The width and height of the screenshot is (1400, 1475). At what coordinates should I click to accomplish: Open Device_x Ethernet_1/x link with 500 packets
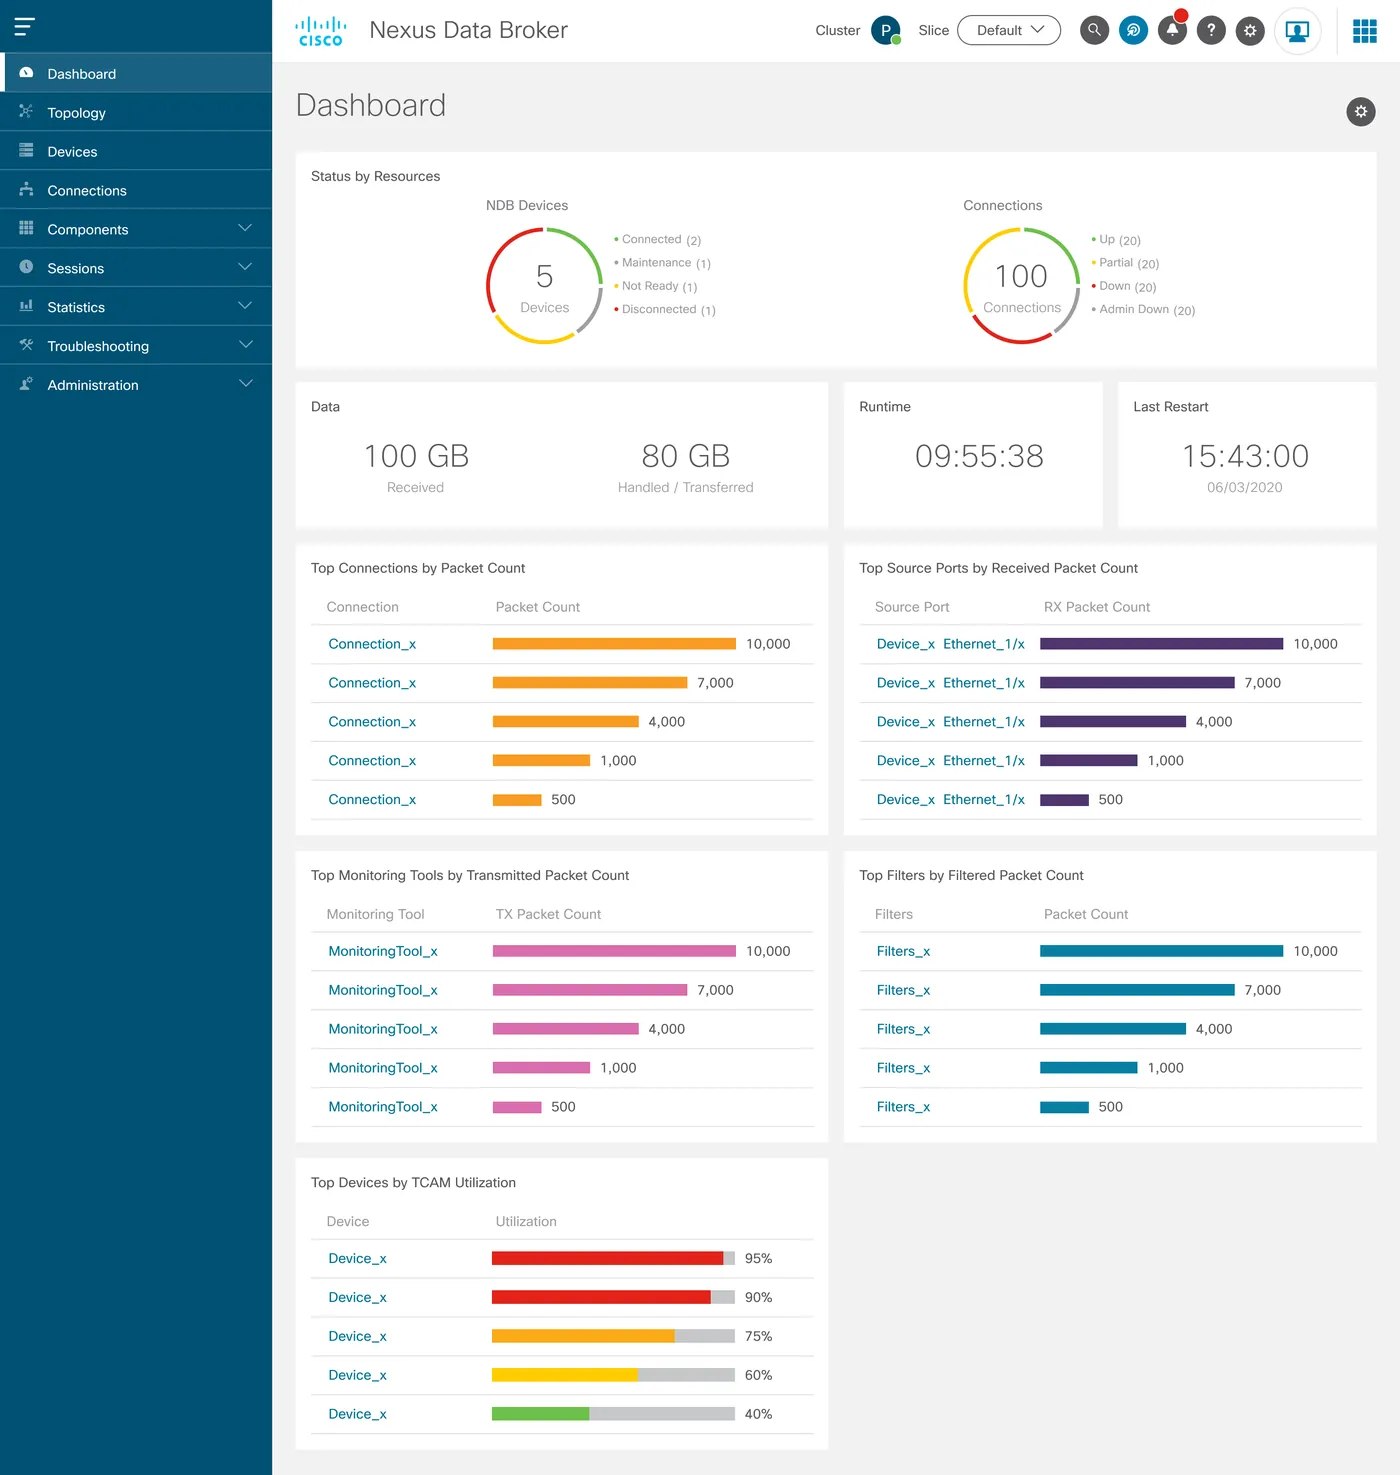pos(950,800)
